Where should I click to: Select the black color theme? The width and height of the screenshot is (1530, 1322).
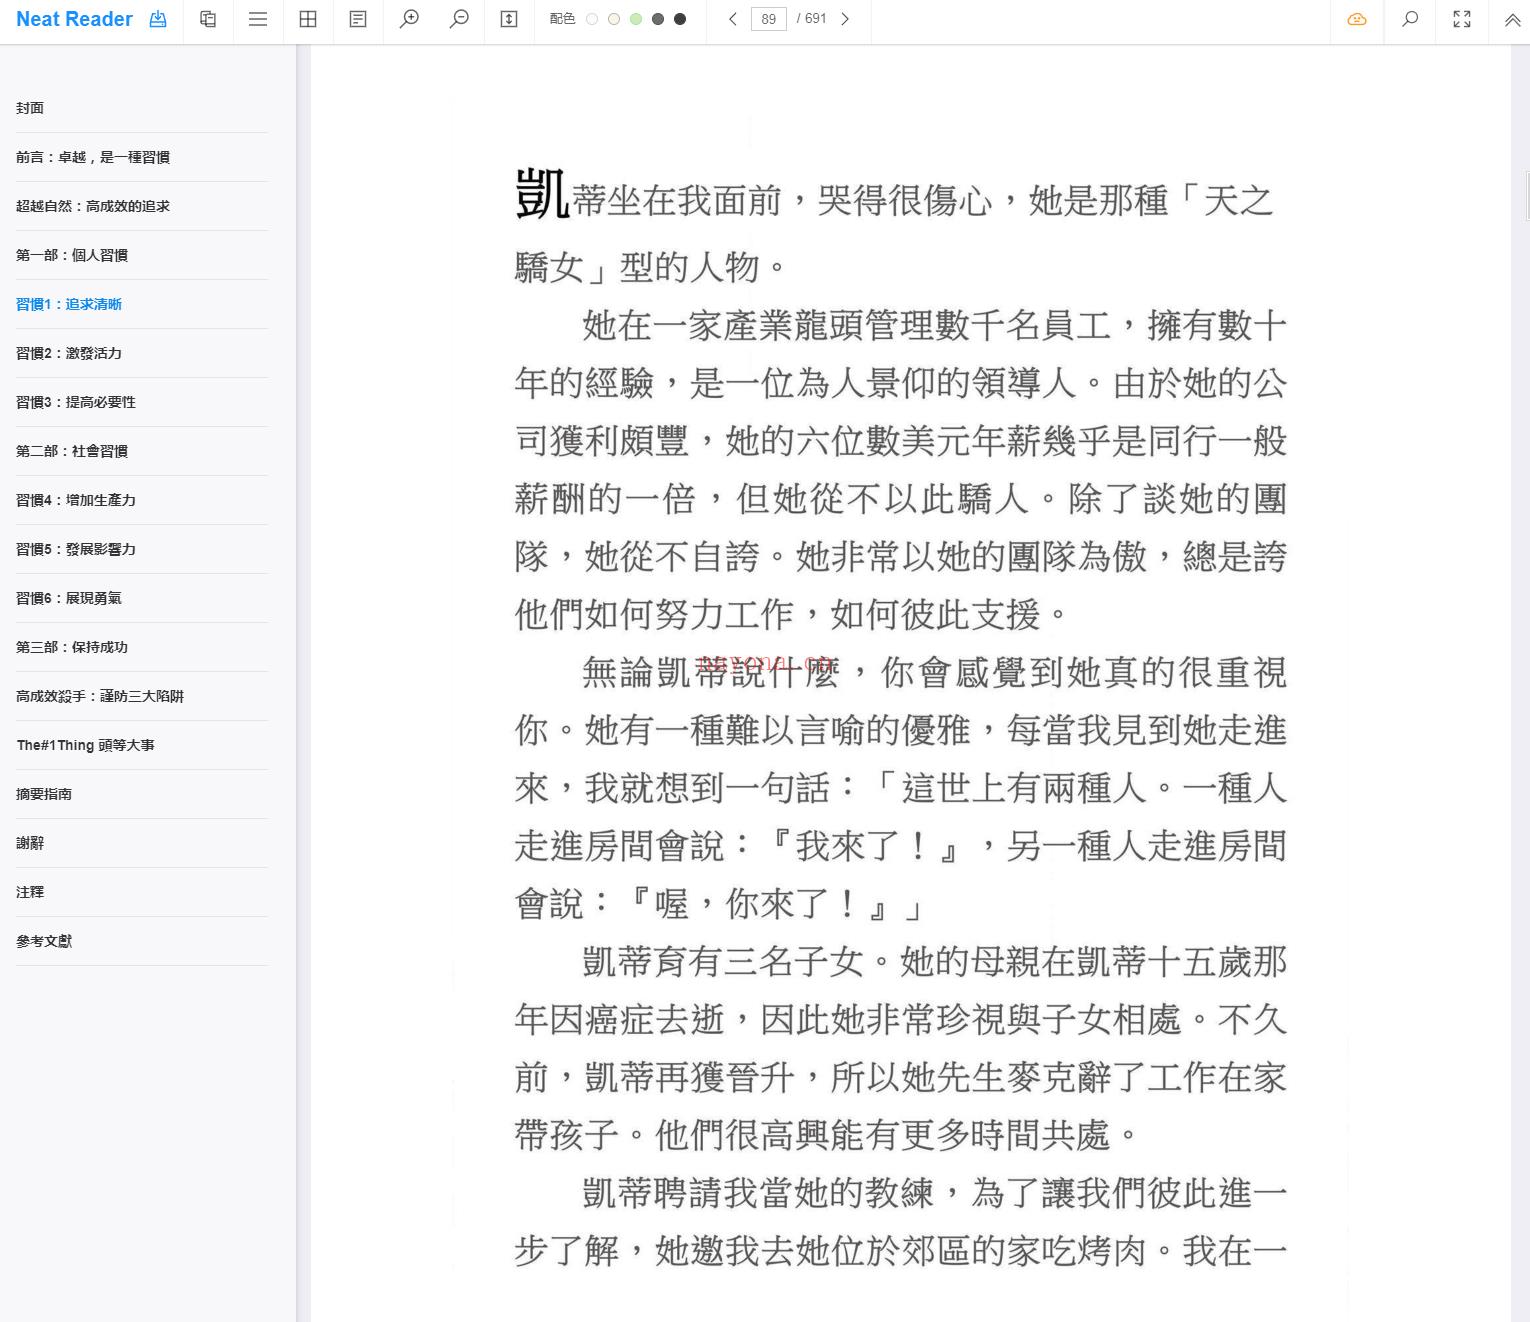point(680,19)
